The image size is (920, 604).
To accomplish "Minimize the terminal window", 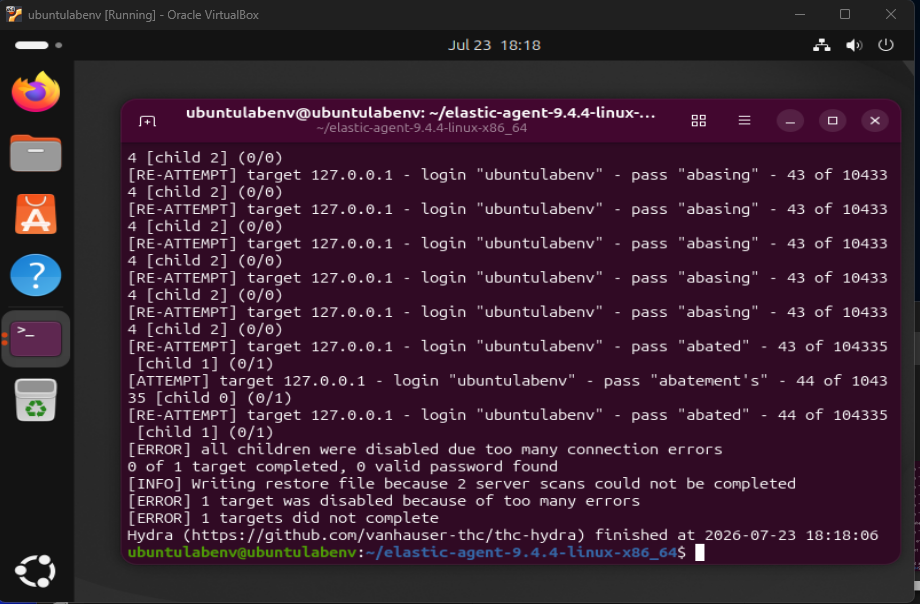I will [790, 121].
